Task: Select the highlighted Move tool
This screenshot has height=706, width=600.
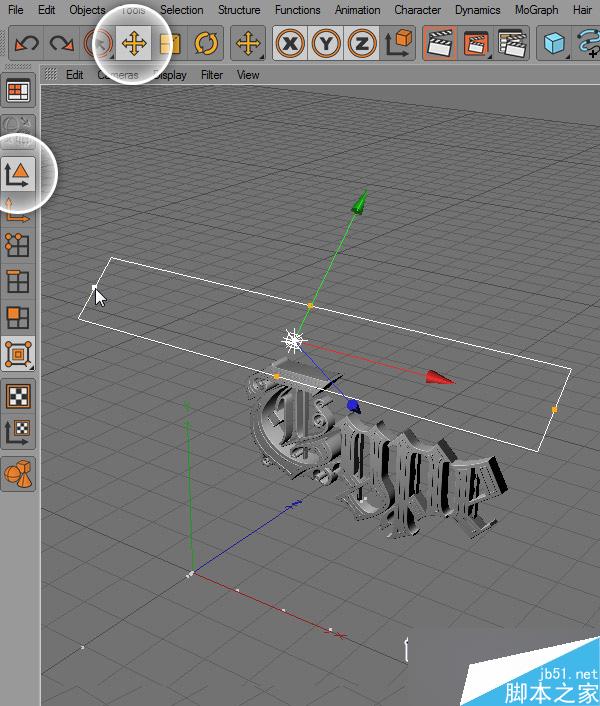Action: [134, 43]
